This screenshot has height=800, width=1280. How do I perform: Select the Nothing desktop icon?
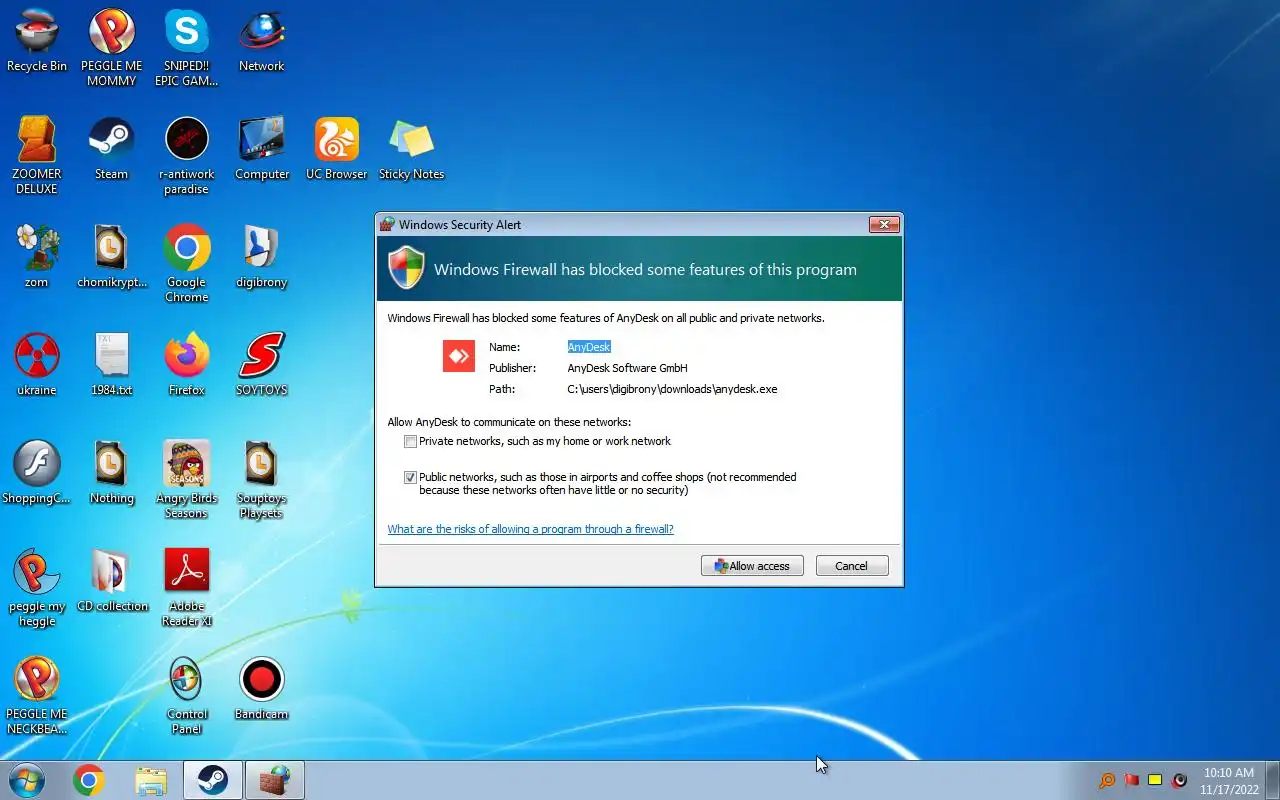[112, 473]
